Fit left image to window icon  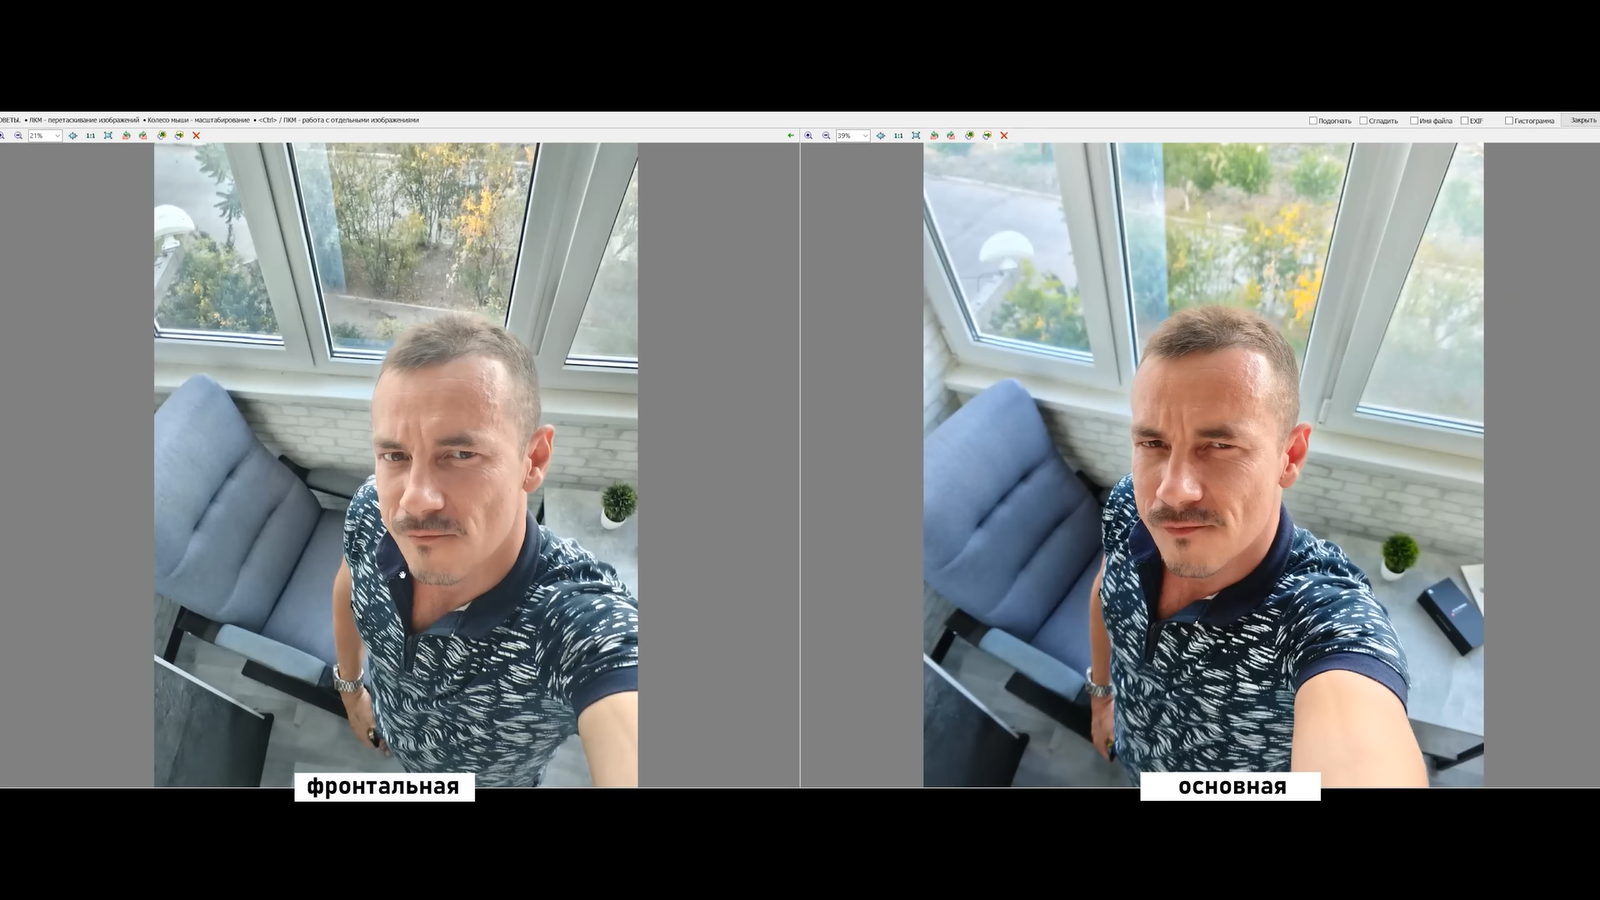[x=108, y=136]
